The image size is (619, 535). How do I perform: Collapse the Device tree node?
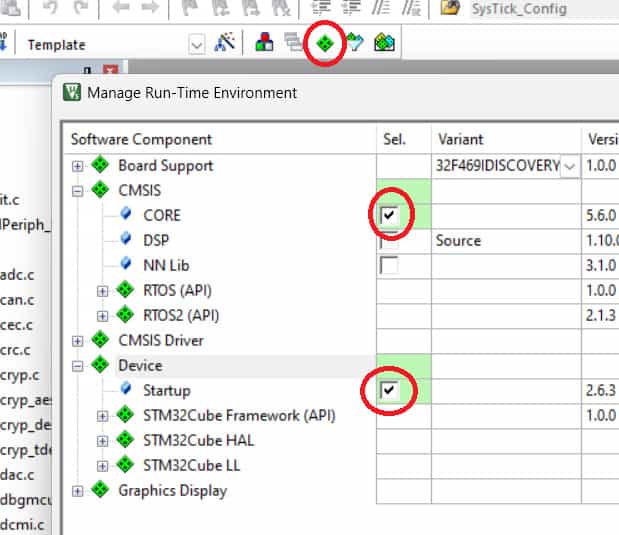click(x=78, y=366)
